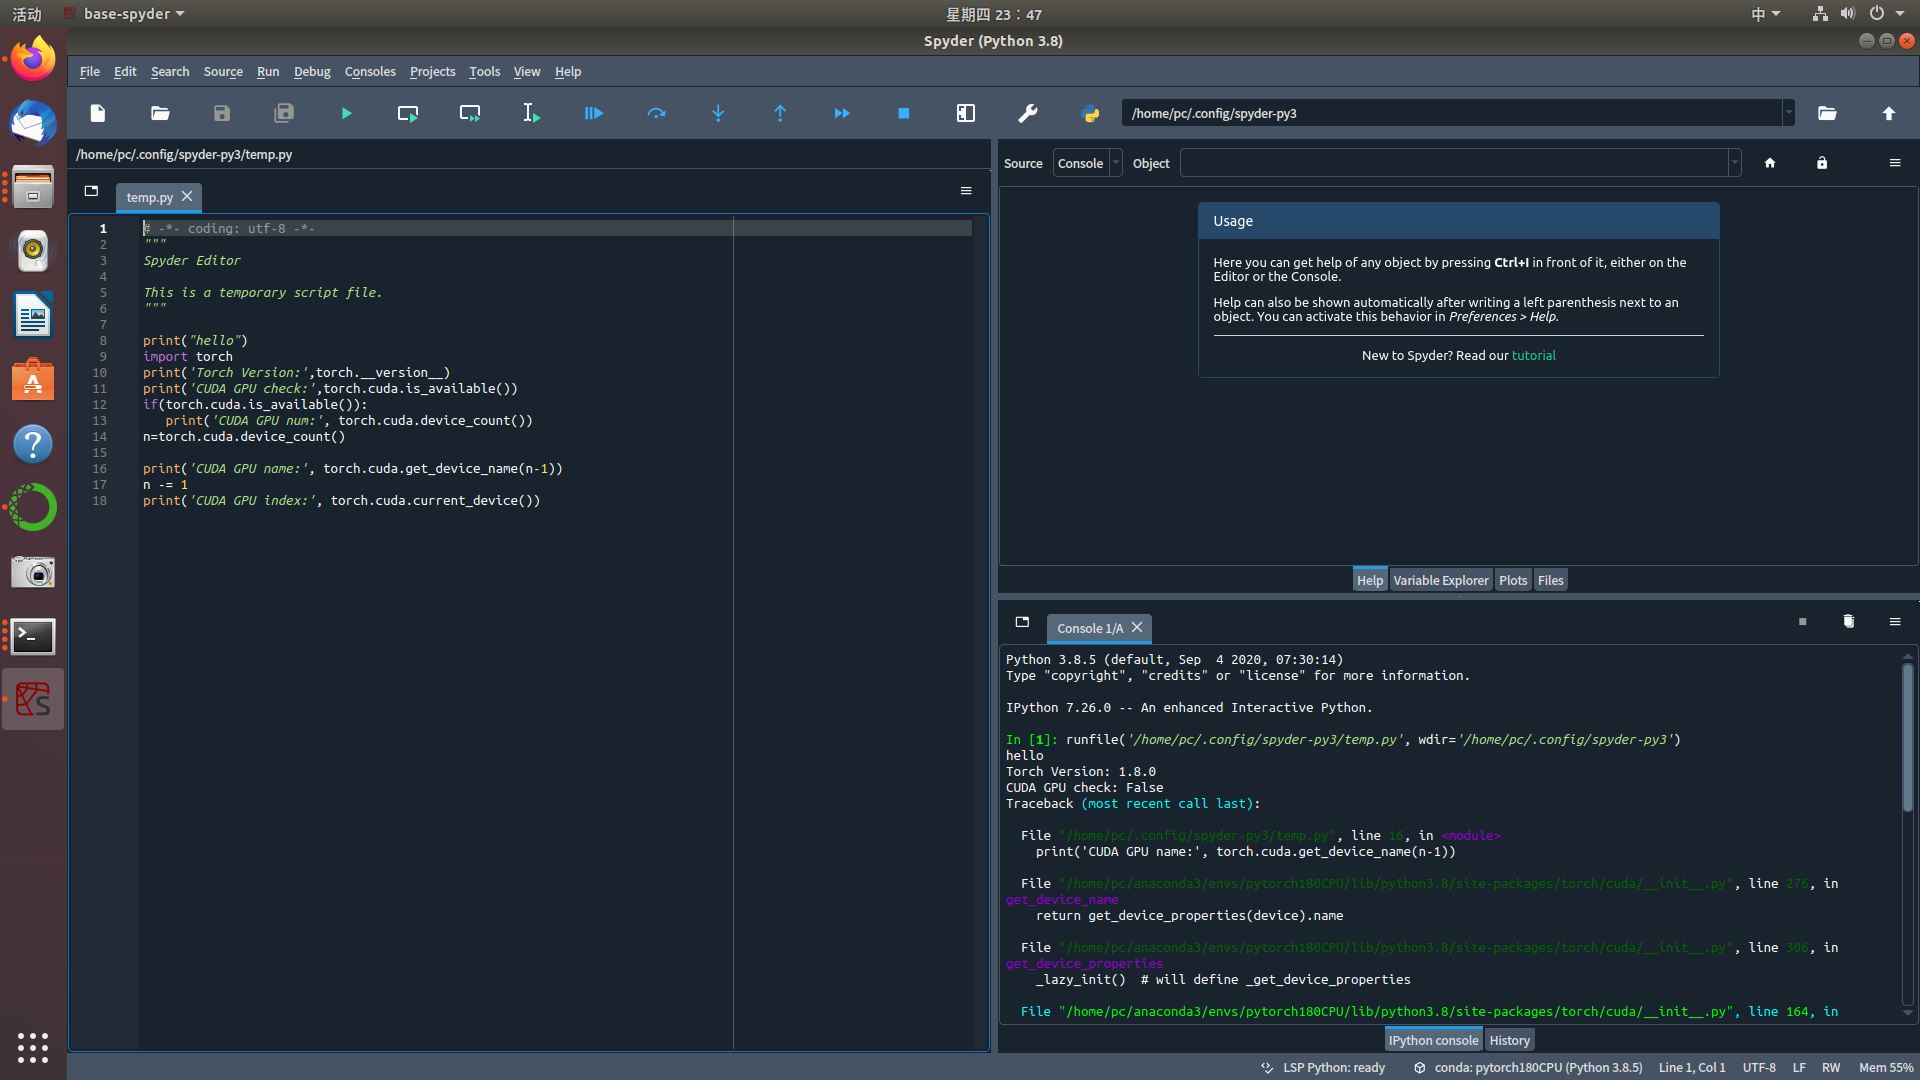Screen dimensions: 1920x1080
Task: Click the maximise current pane icon
Action: (x=965, y=112)
